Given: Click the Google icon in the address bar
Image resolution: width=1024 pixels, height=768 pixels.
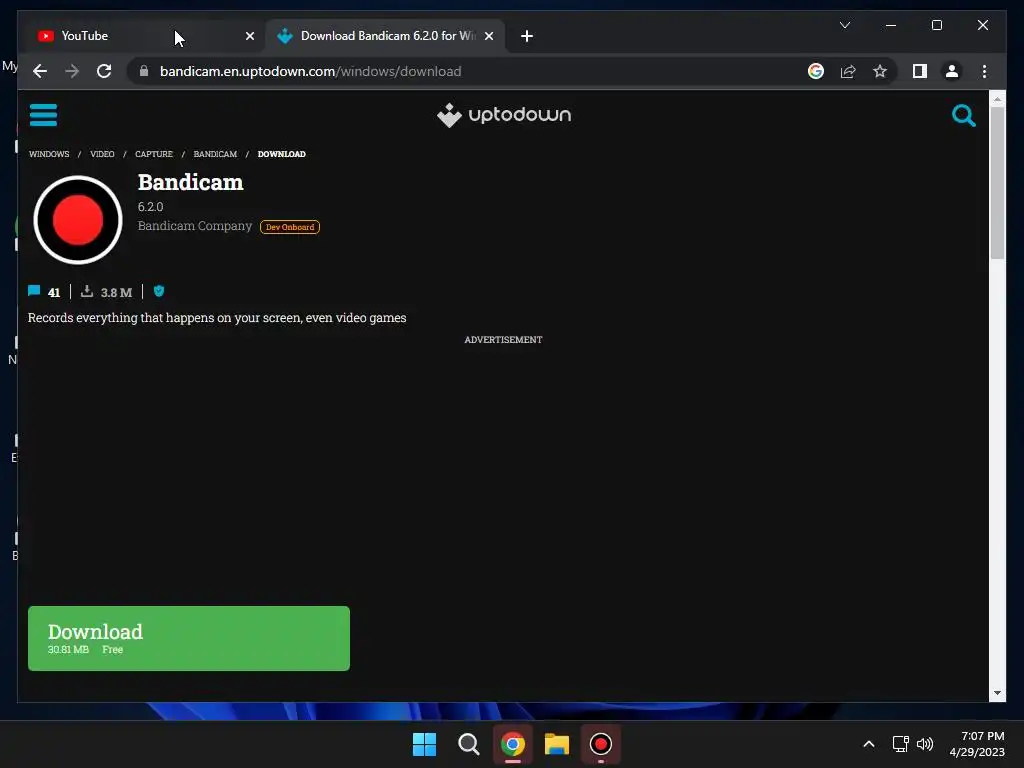Looking at the screenshot, I should click(816, 71).
